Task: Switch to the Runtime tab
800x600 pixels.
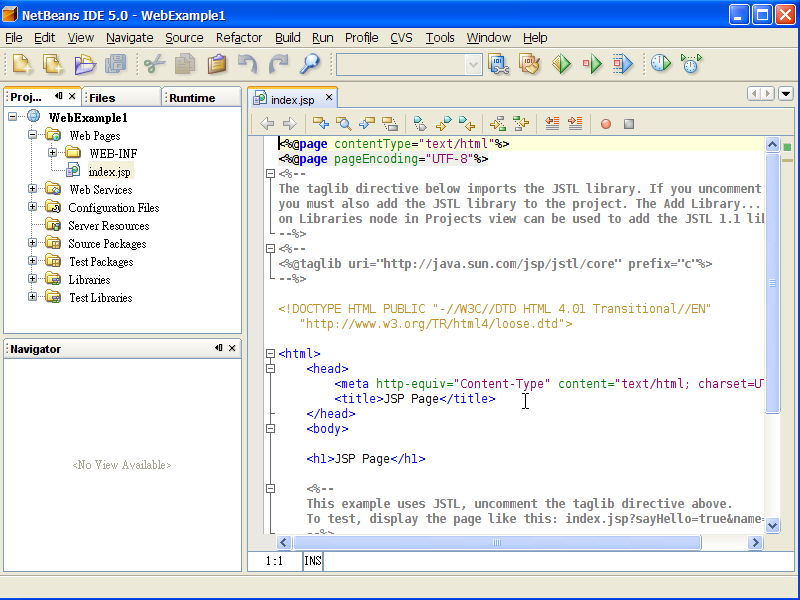Action: click(201, 97)
